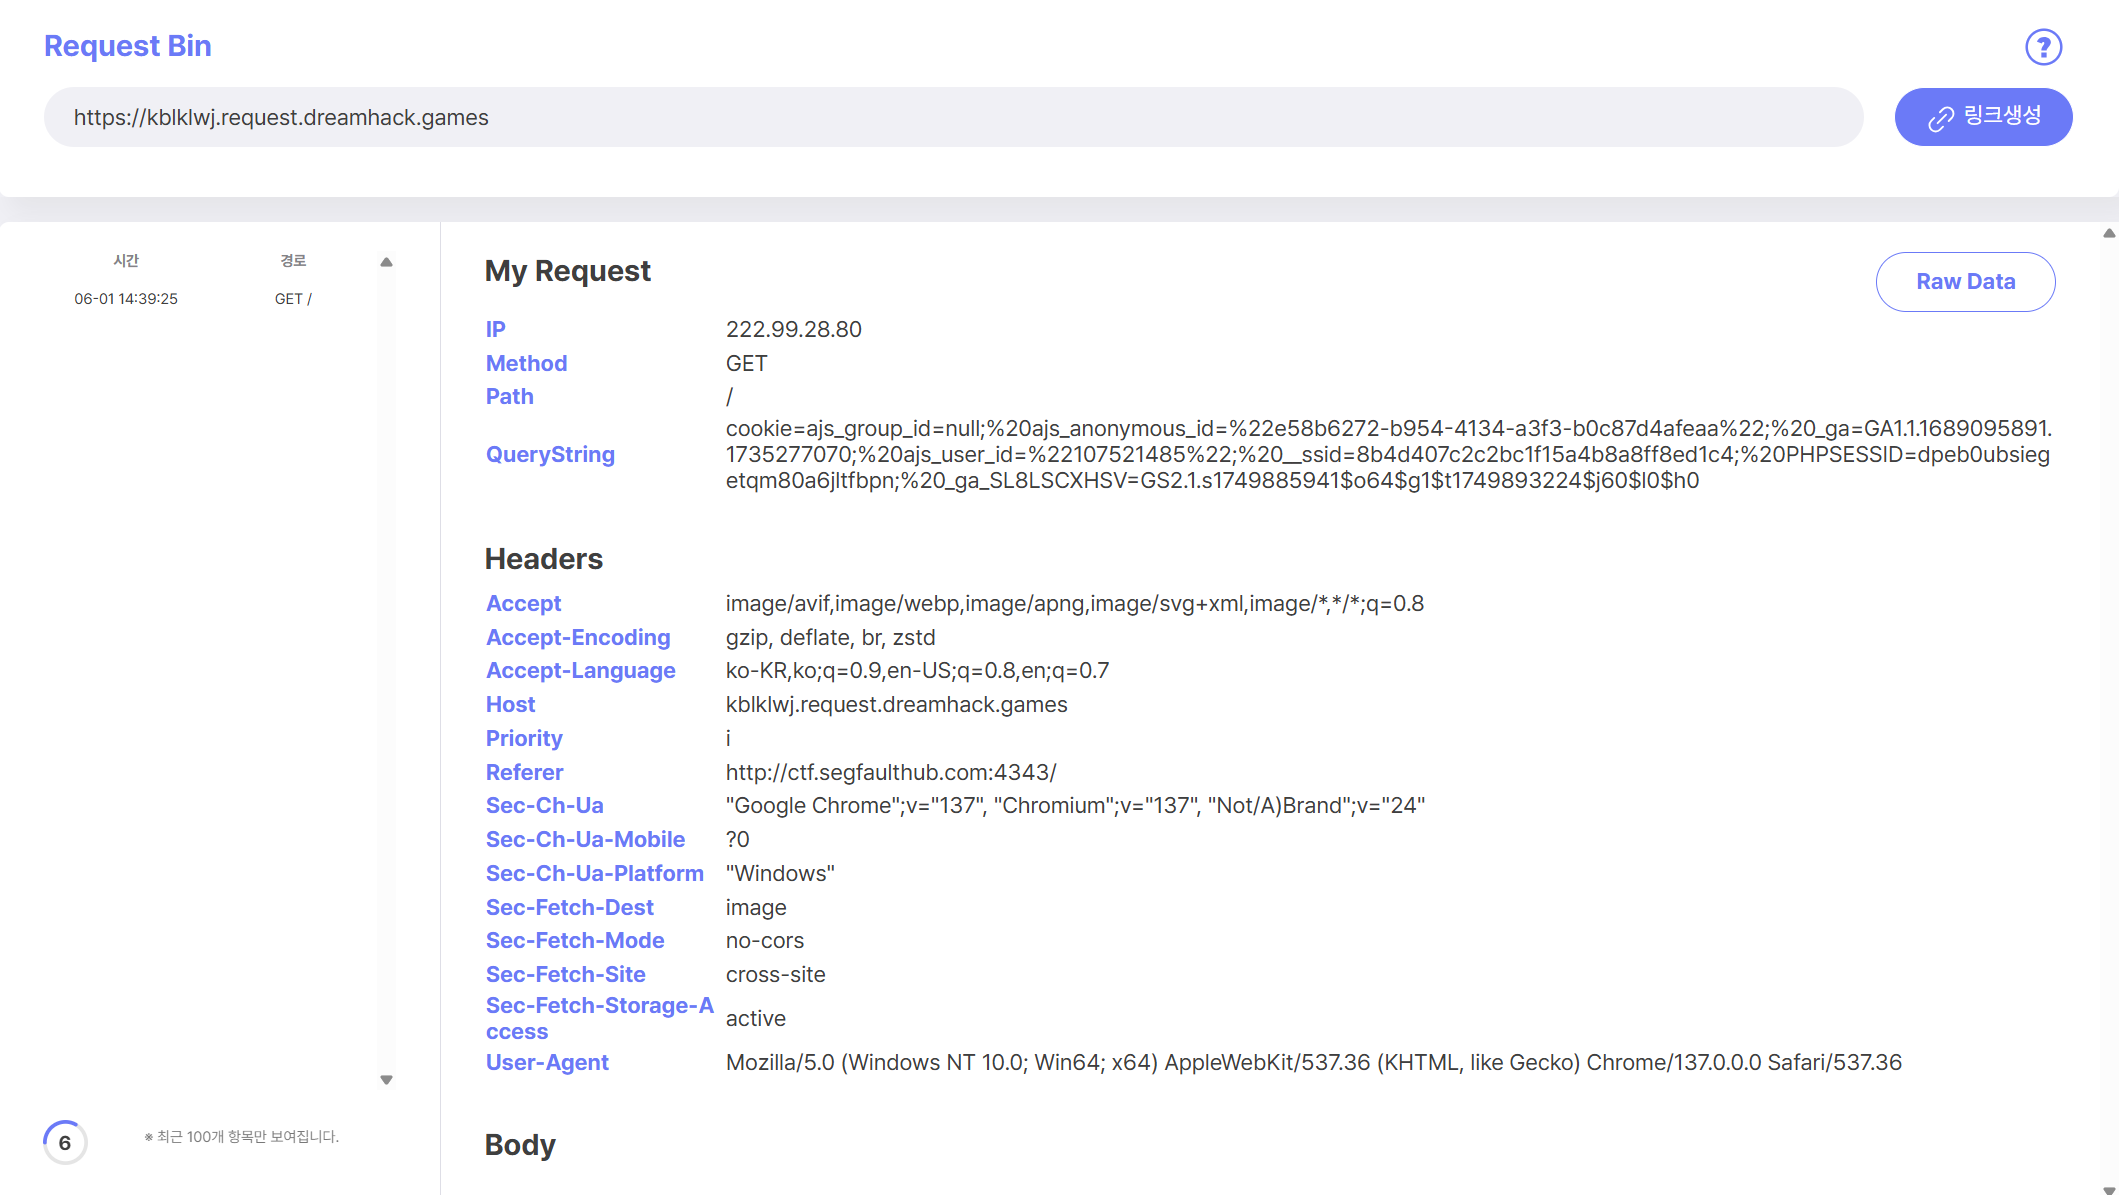Click the Sec-Fetch-Dest value image
This screenshot has width=2119, height=1195.
[756, 907]
